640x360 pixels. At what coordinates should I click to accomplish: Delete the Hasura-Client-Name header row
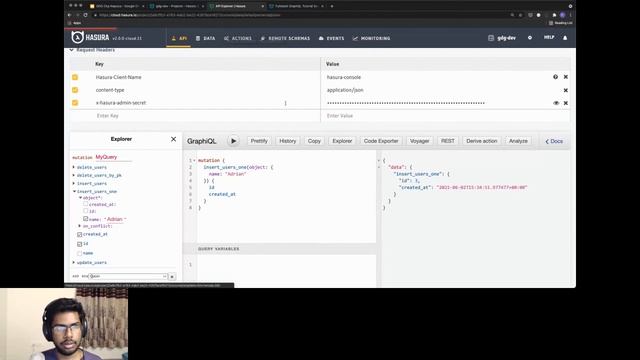tap(566, 77)
